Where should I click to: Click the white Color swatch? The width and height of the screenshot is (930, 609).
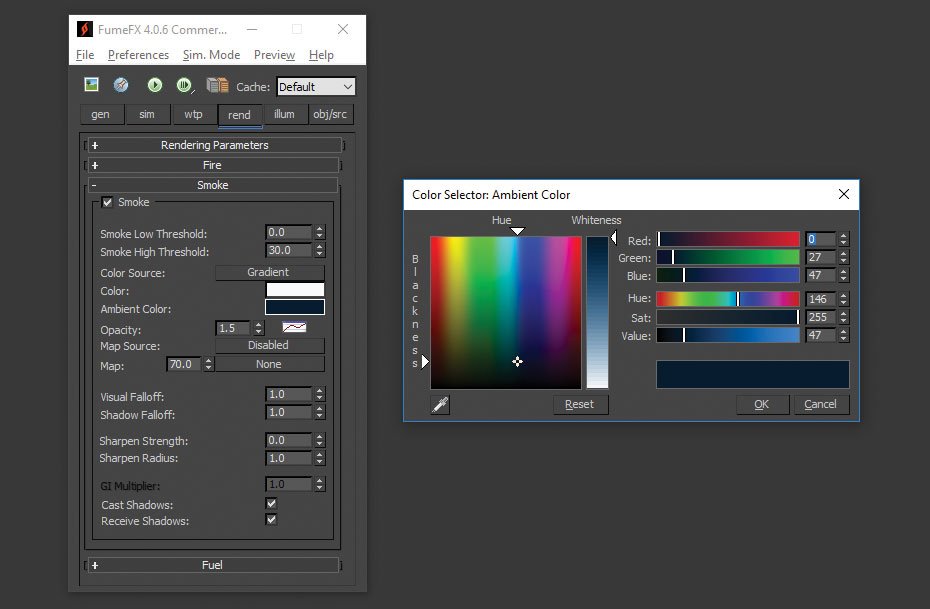(x=295, y=289)
